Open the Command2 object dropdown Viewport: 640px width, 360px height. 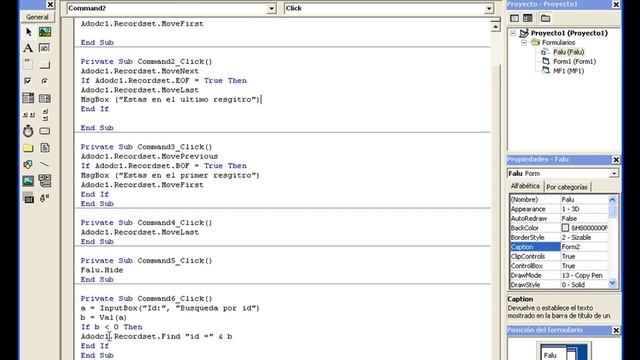(x=271, y=9)
